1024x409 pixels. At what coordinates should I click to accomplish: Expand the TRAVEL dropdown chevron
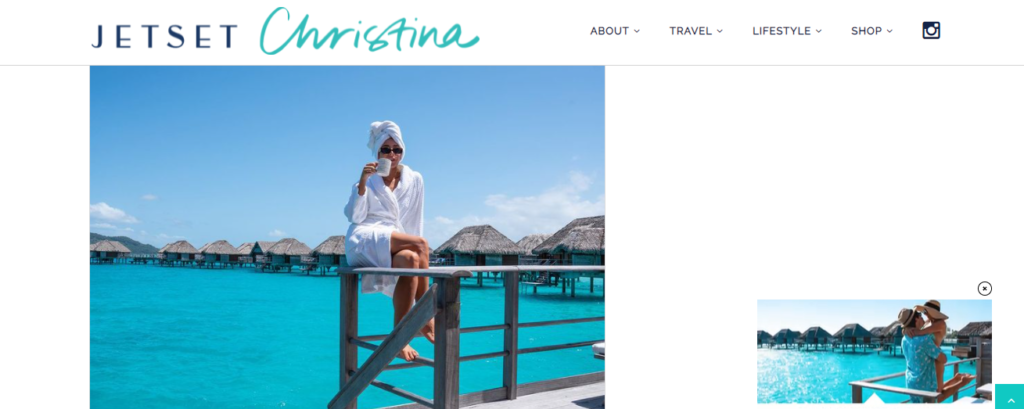tap(720, 31)
